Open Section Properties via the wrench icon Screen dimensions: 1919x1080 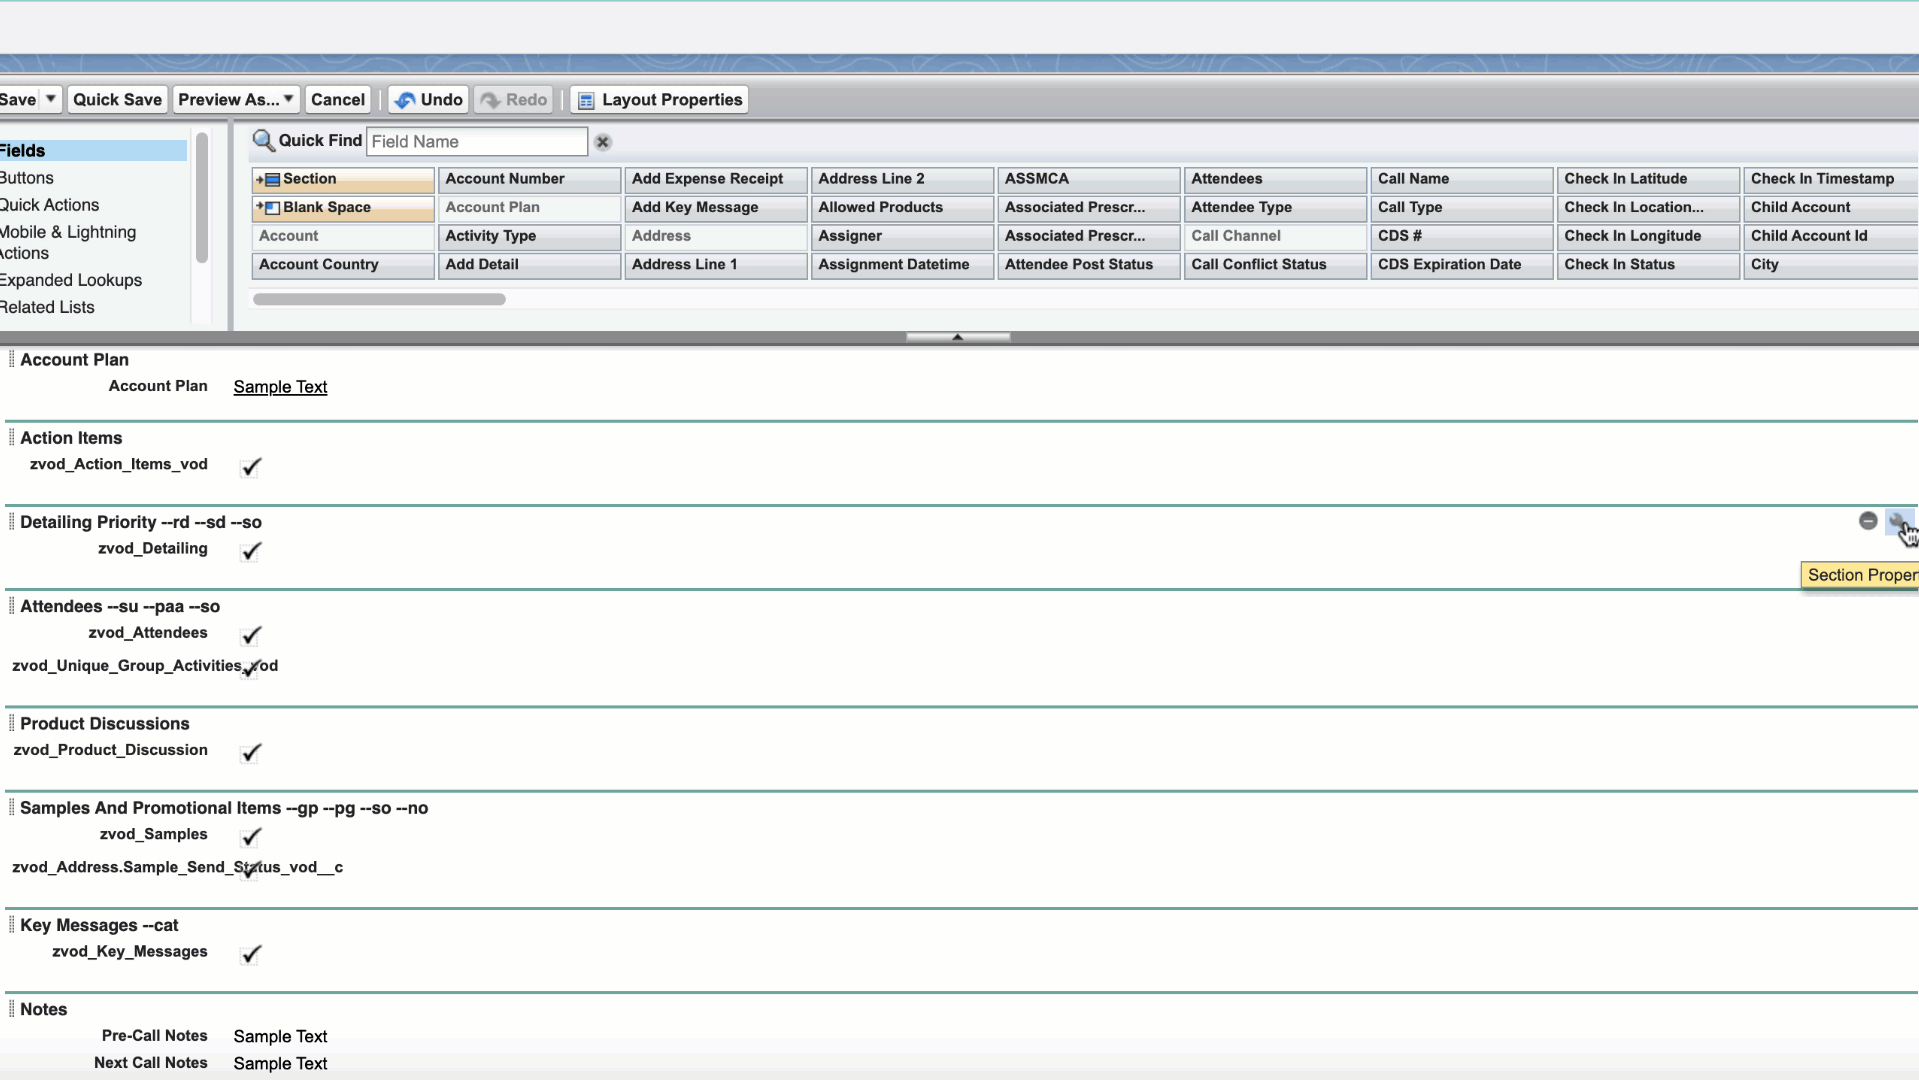tap(1896, 521)
